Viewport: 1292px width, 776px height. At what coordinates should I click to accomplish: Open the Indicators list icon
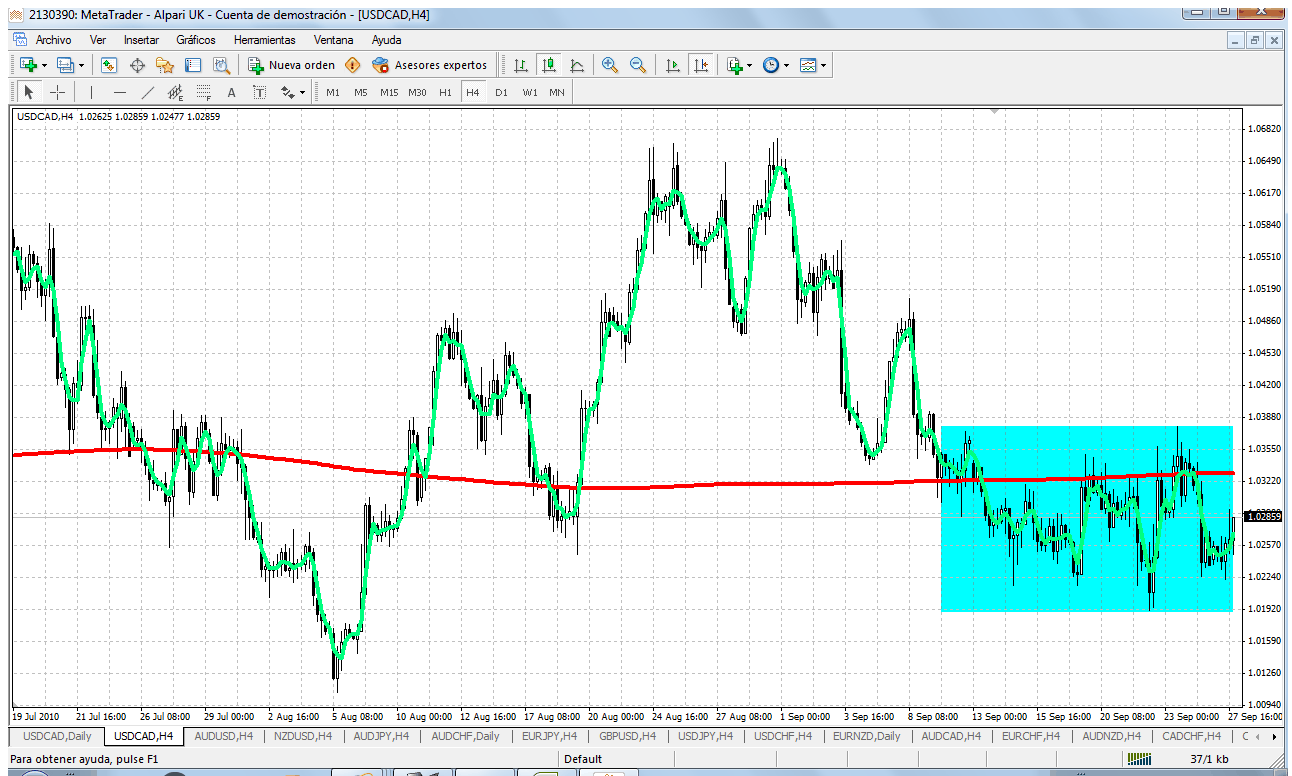point(735,65)
